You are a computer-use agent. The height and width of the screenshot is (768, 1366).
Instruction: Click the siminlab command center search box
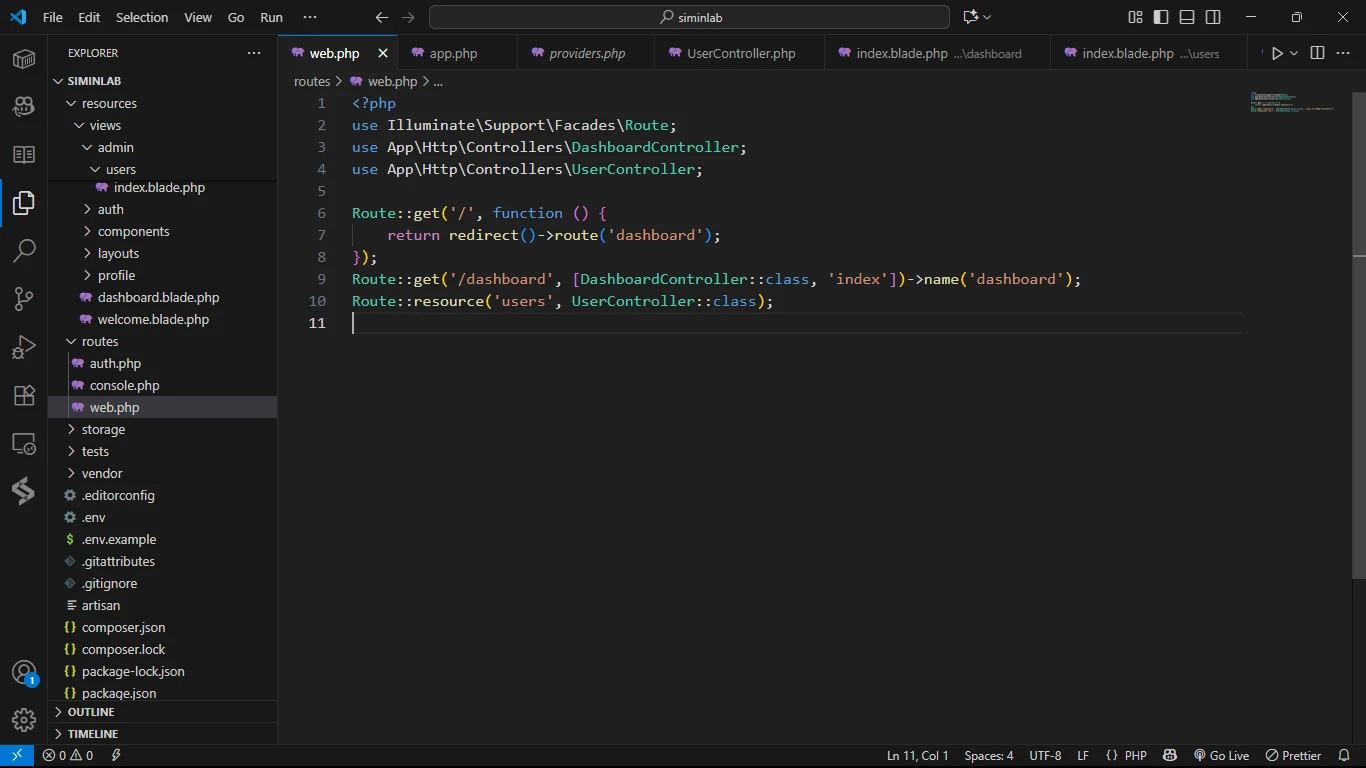pos(689,17)
